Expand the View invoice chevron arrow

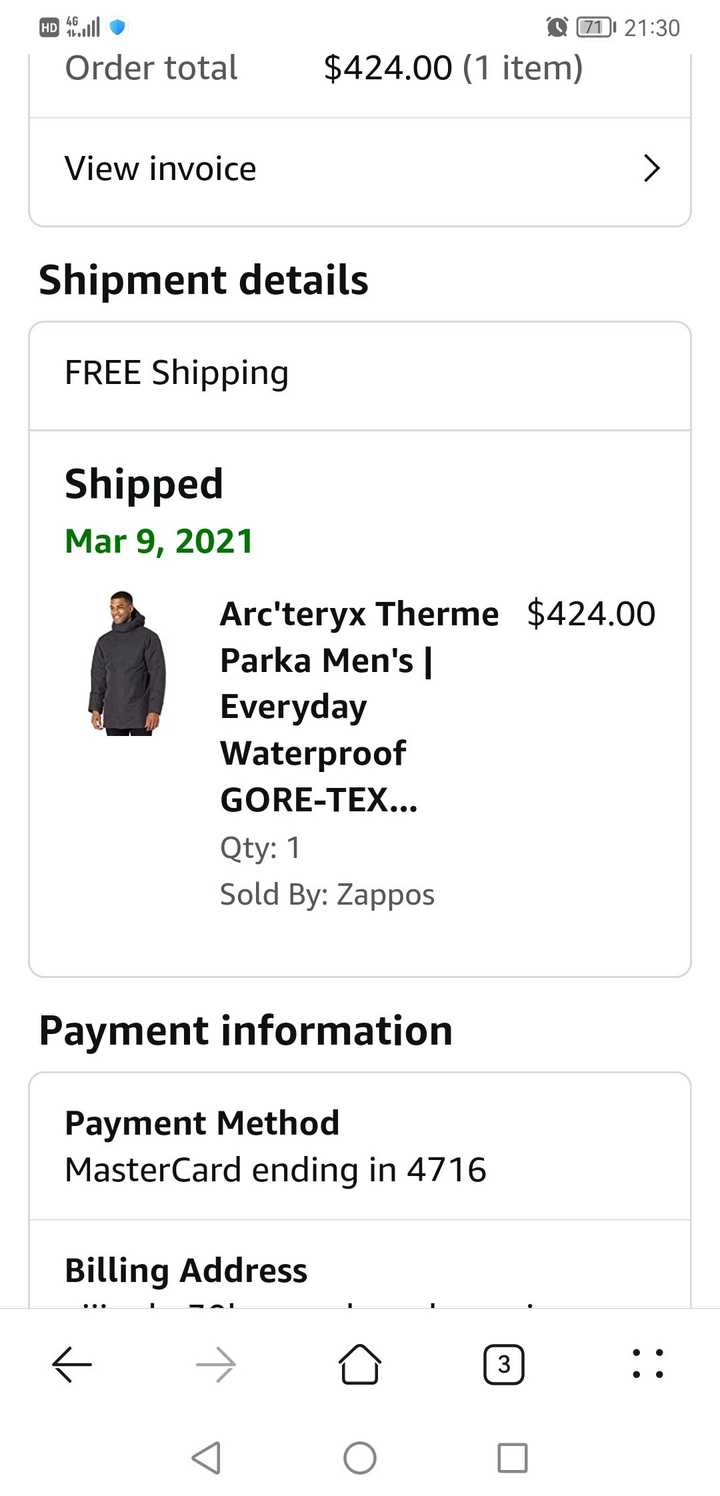tap(652, 168)
